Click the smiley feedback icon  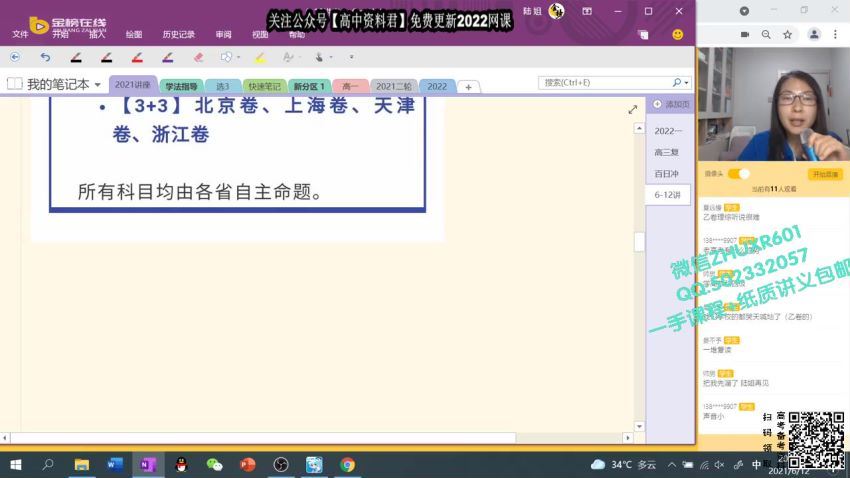(678, 35)
